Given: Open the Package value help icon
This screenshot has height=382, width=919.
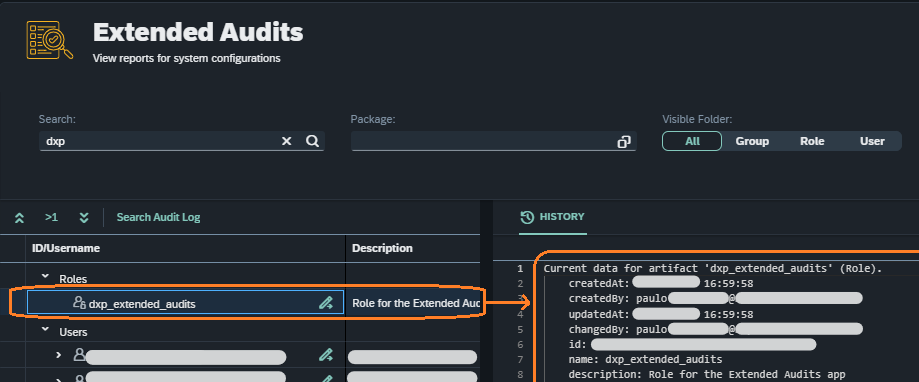Looking at the screenshot, I should point(624,142).
